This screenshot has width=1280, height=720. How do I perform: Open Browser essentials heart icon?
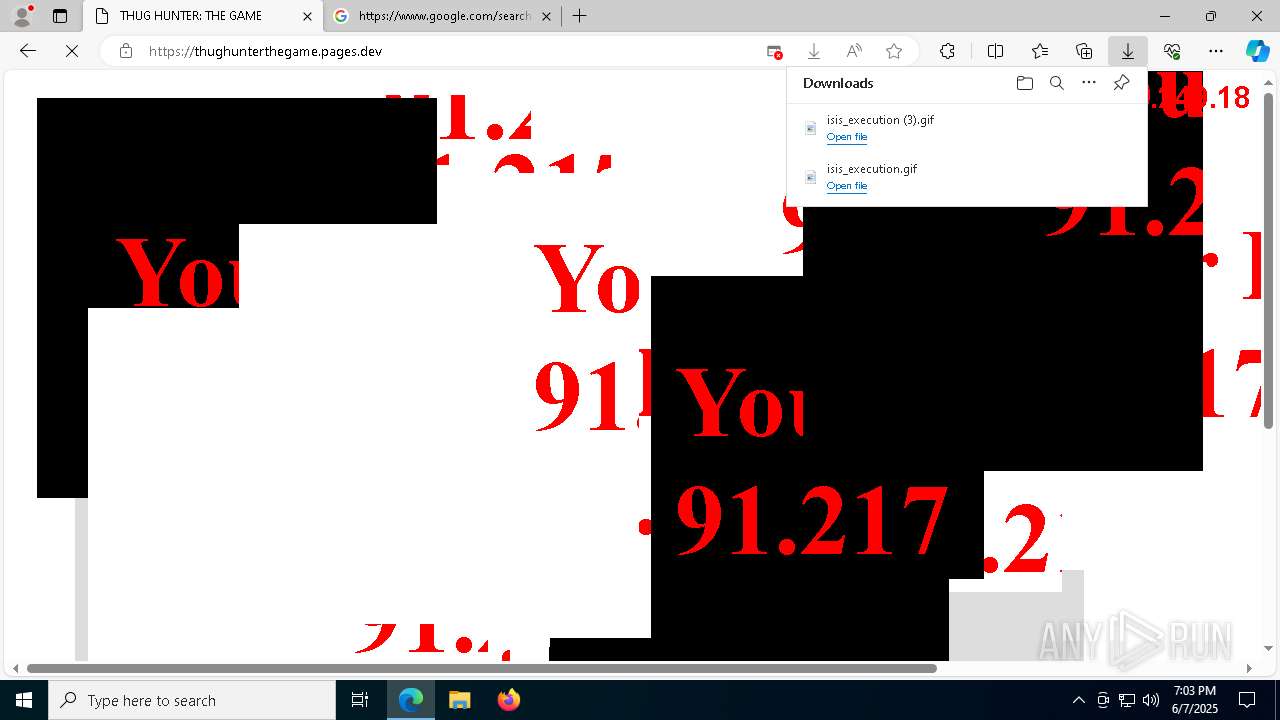[1172, 51]
